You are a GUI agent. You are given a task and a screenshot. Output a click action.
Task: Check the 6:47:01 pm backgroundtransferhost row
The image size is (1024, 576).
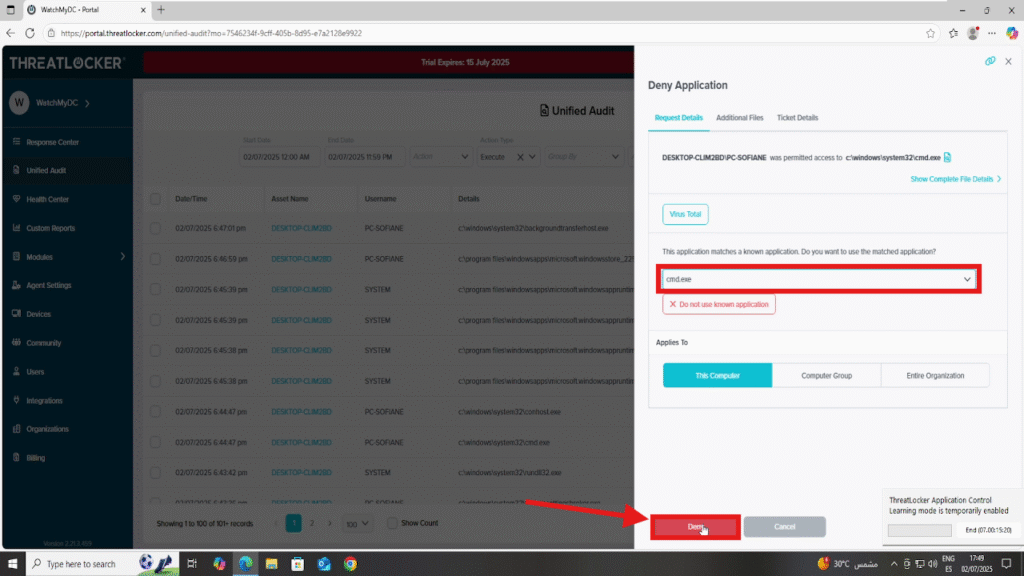(155, 228)
